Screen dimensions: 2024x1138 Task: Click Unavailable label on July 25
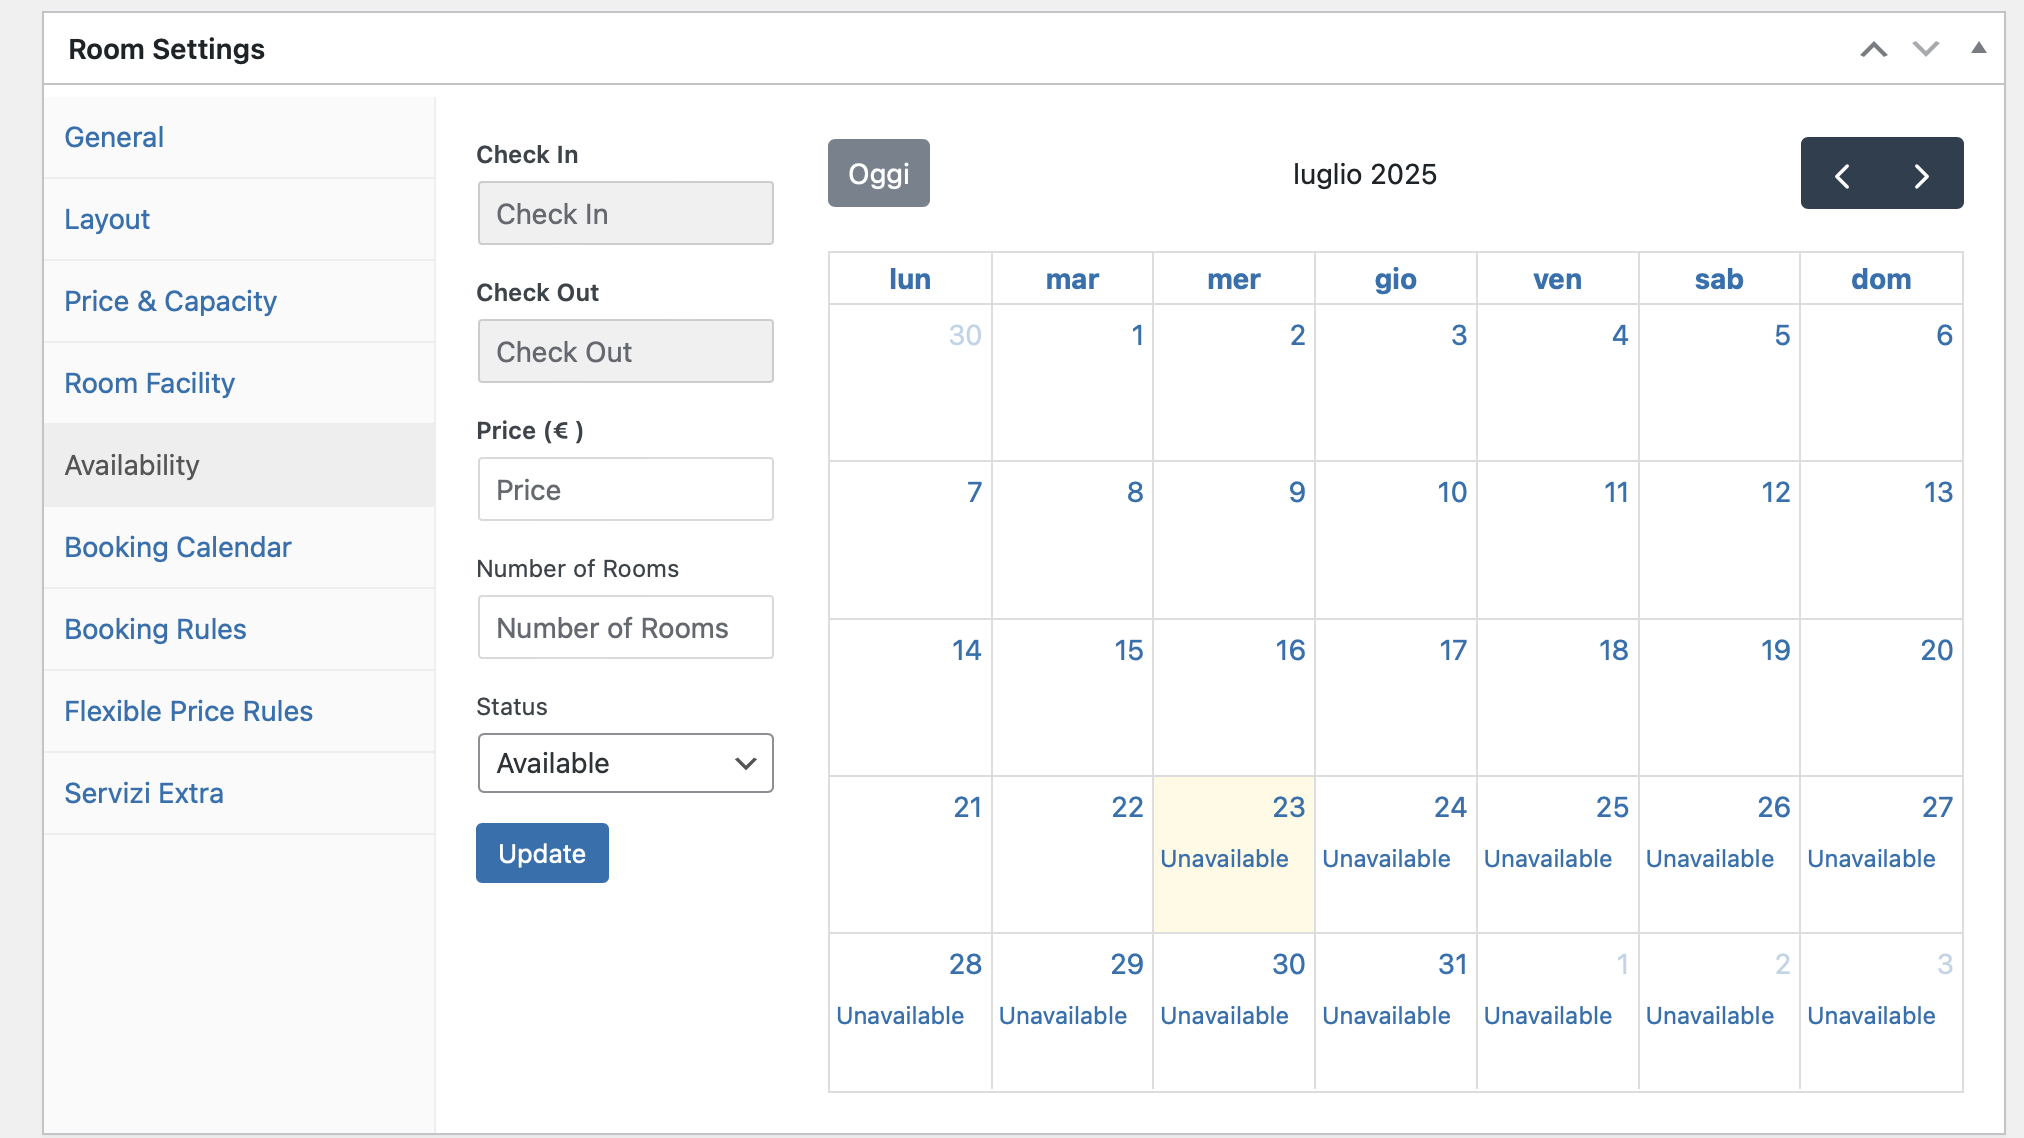coord(1548,859)
